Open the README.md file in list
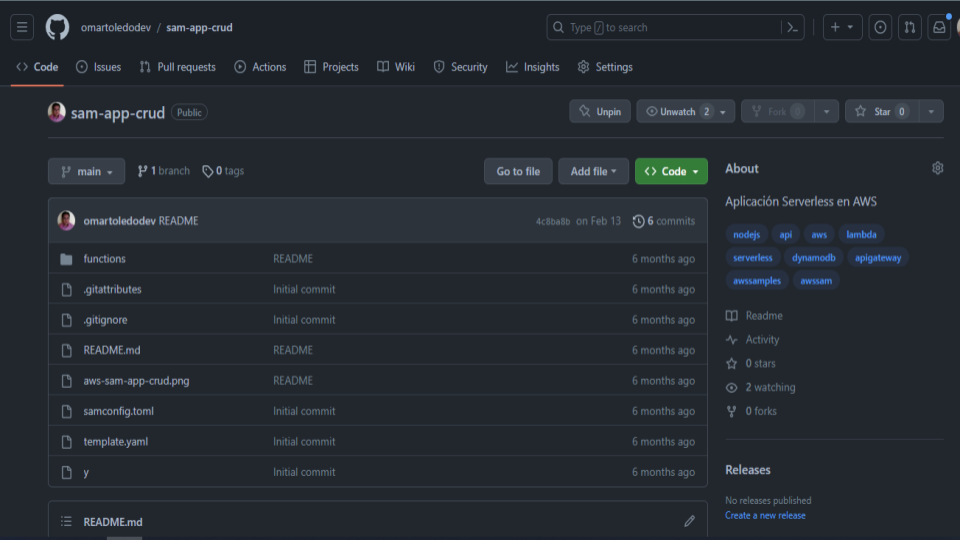Image resolution: width=960 pixels, height=540 pixels. click(x=112, y=350)
